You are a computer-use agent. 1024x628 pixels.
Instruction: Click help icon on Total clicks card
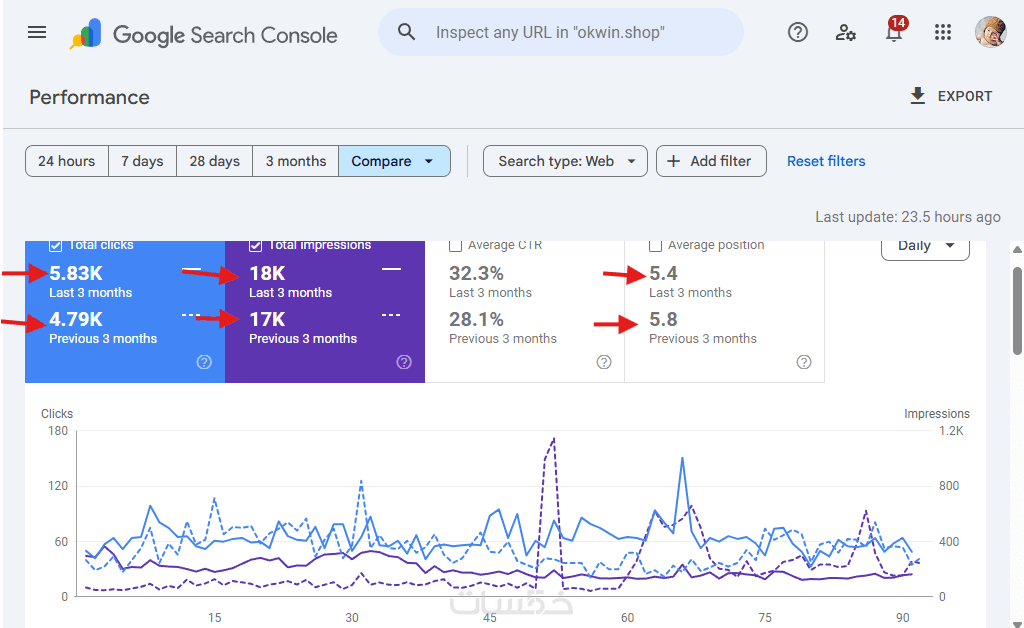click(x=204, y=362)
